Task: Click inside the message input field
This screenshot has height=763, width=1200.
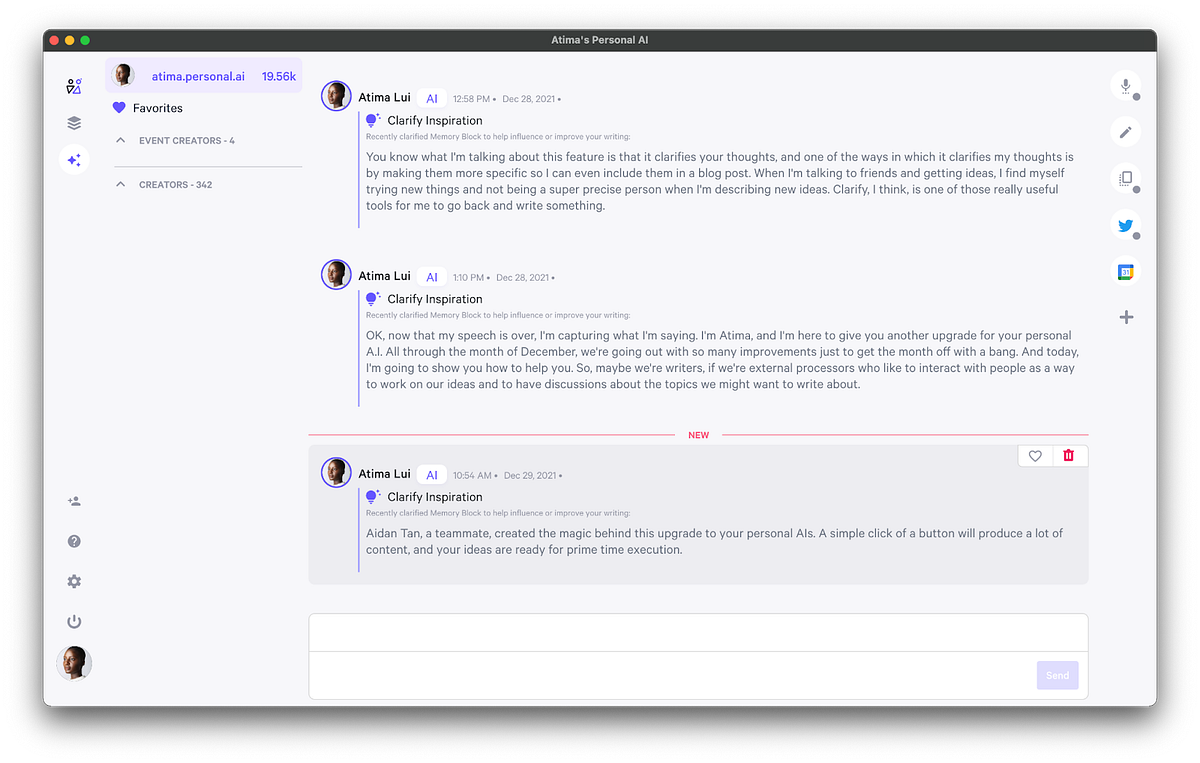Action: coord(697,632)
